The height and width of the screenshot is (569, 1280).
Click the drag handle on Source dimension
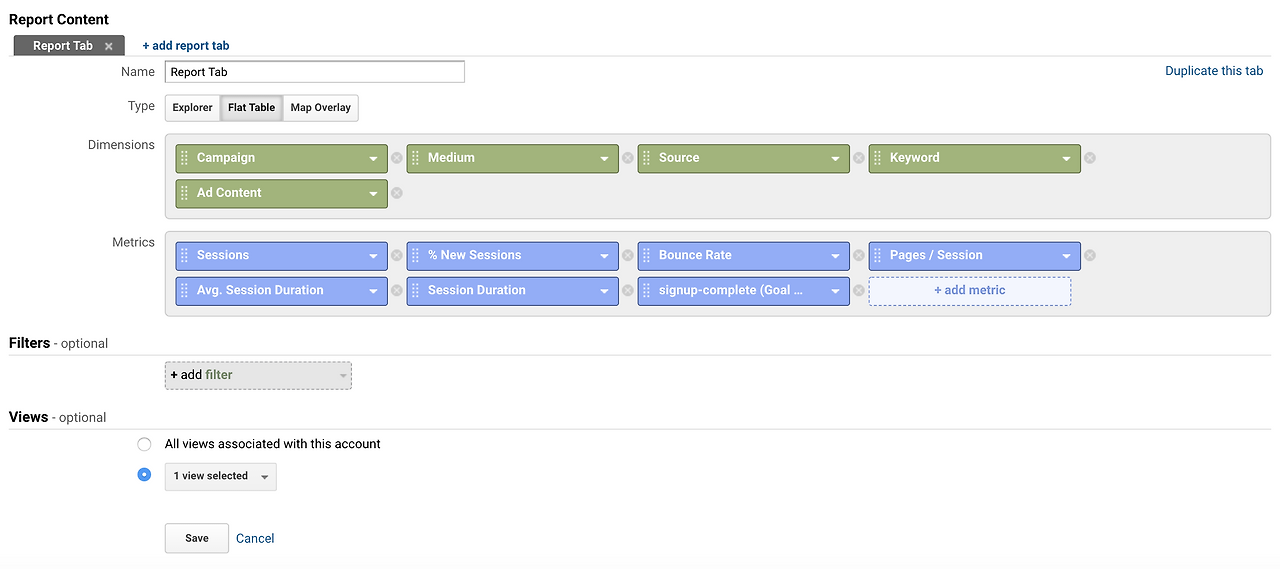[x=647, y=158]
